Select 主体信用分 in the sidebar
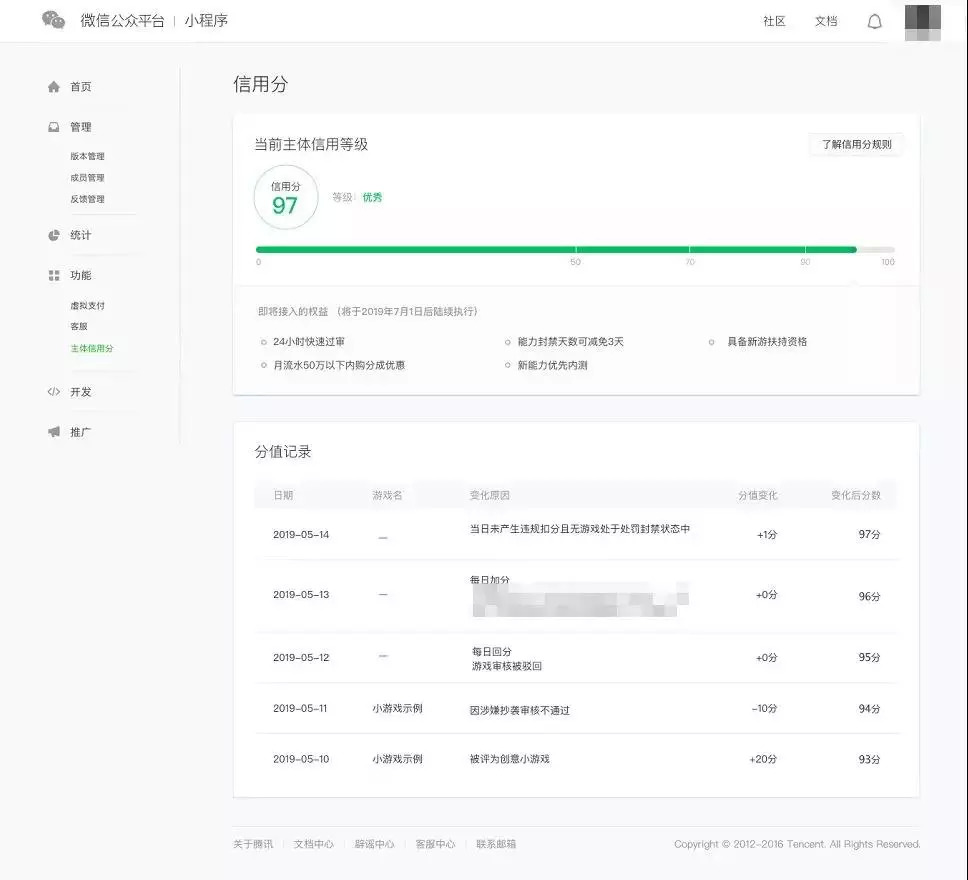Viewport: 968px width, 880px height. pos(92,348)
